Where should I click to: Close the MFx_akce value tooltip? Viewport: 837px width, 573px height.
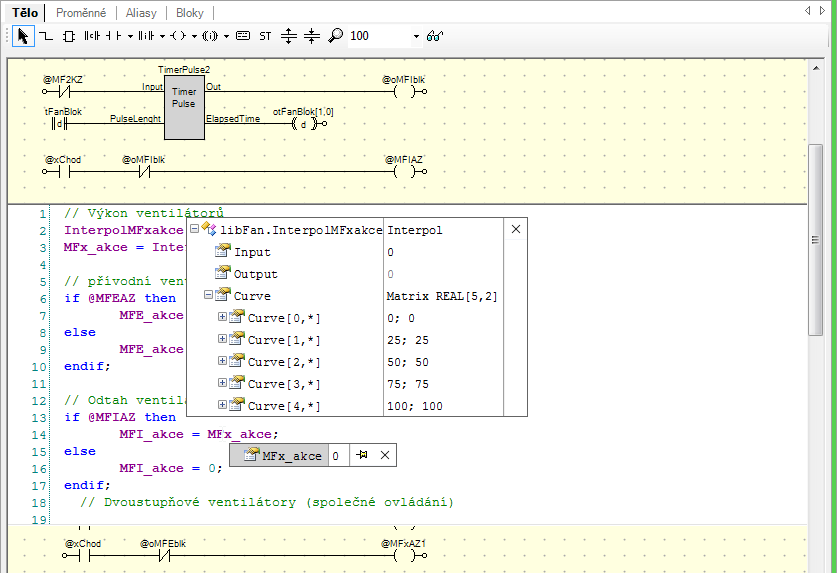[385, 456]
